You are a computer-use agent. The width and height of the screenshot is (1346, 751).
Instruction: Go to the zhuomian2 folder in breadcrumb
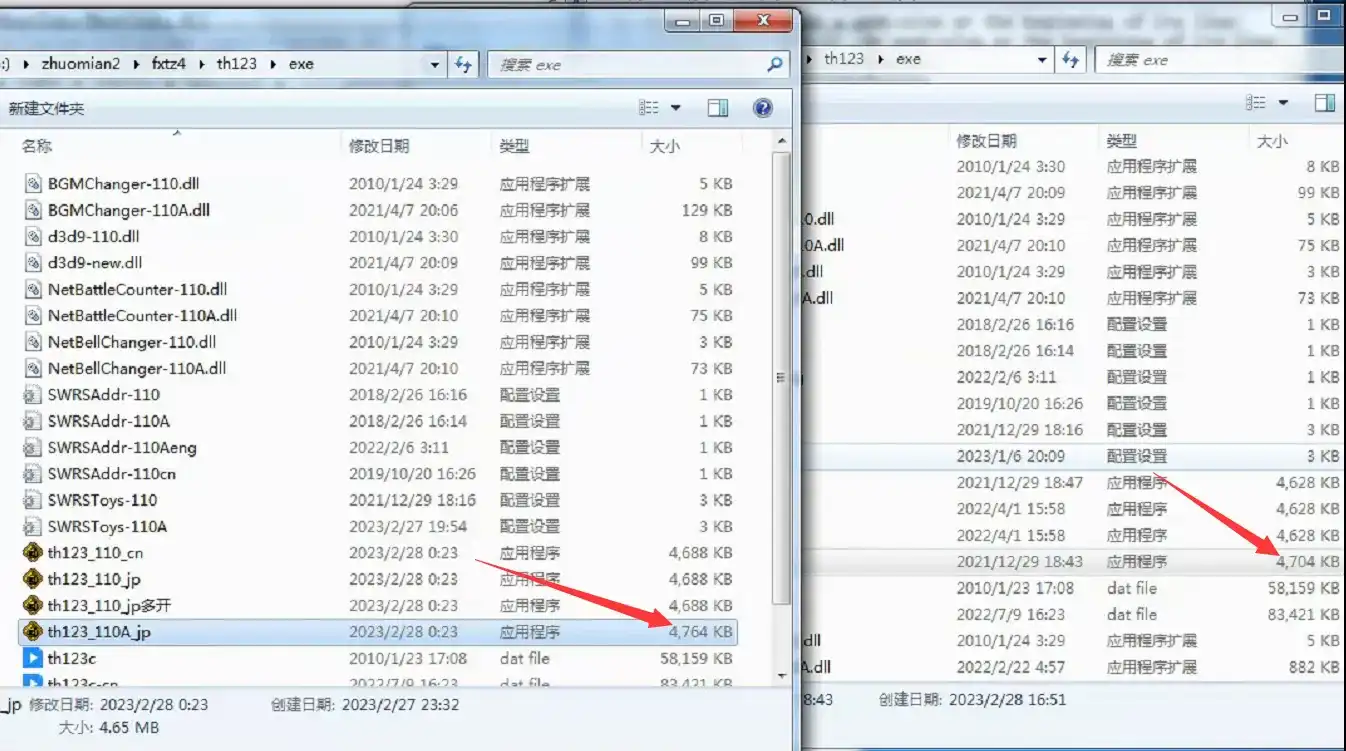[81, 63]
